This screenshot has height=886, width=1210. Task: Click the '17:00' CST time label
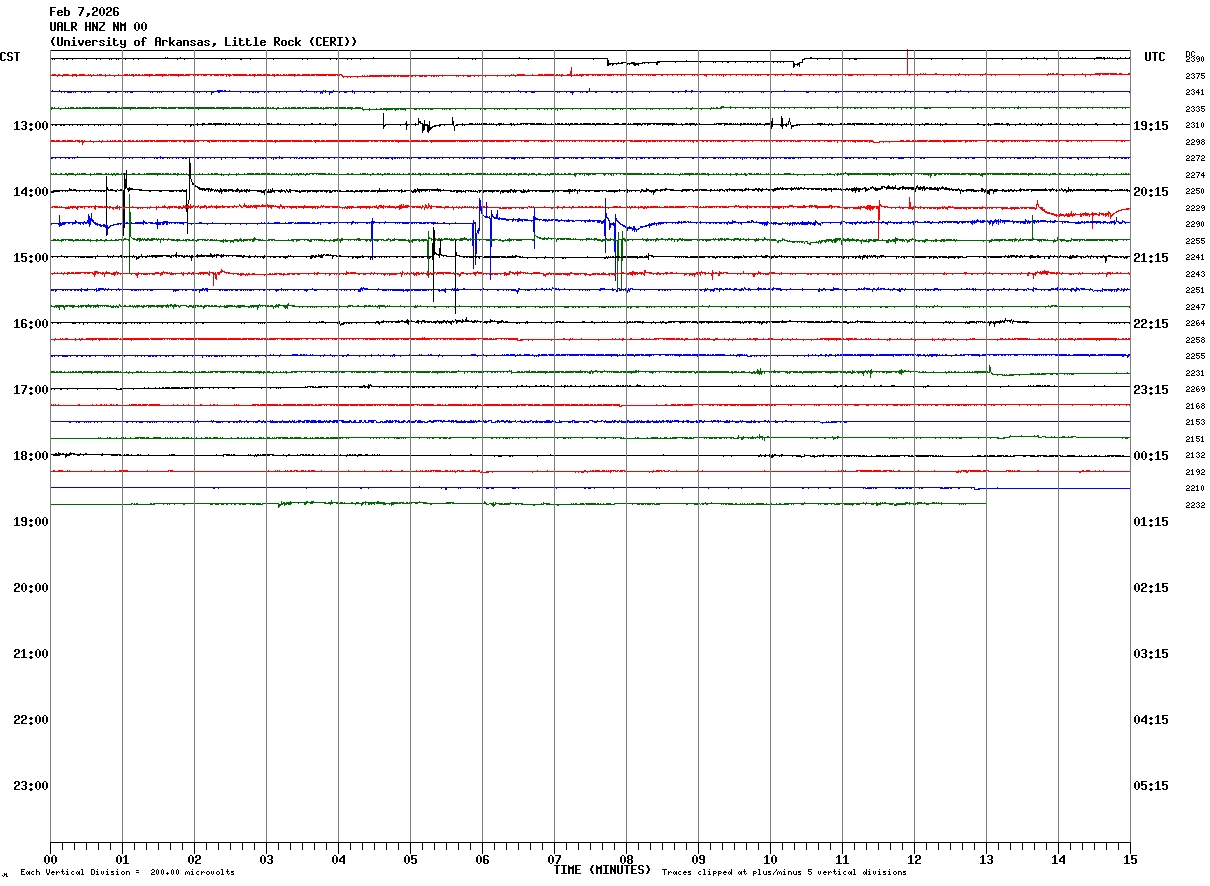(31, 390)
